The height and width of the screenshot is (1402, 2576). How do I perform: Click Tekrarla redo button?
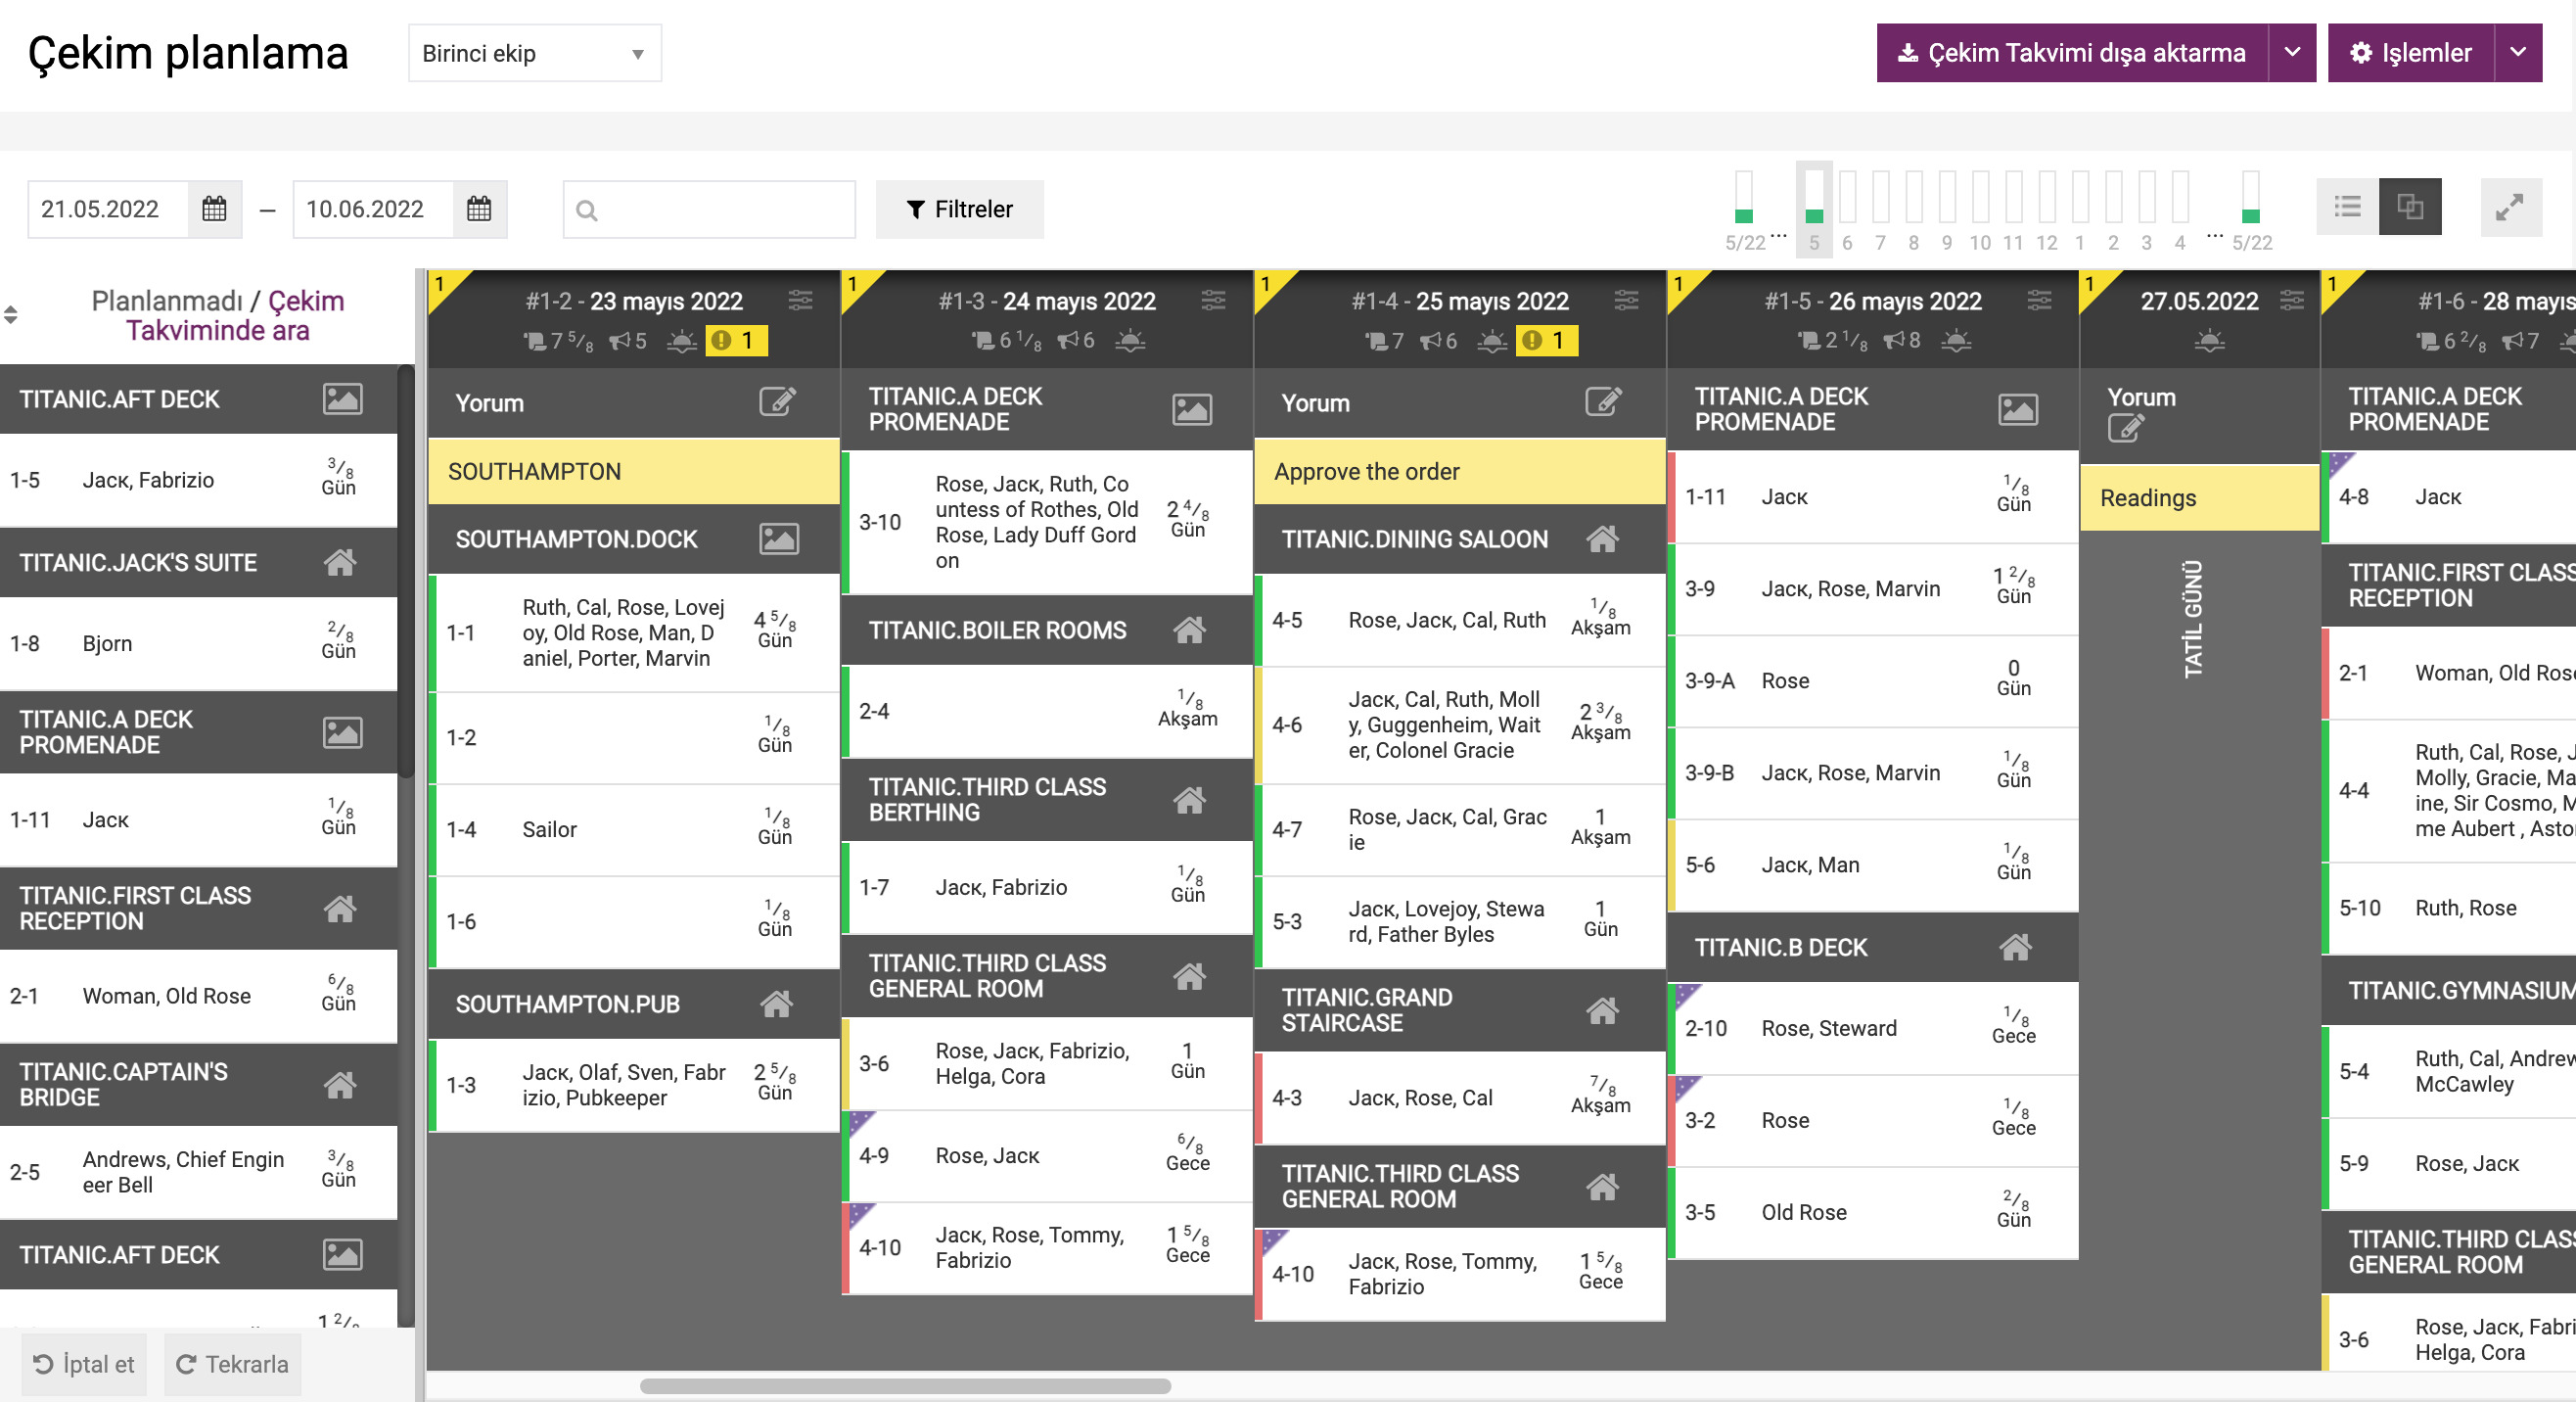point(232,1364)
